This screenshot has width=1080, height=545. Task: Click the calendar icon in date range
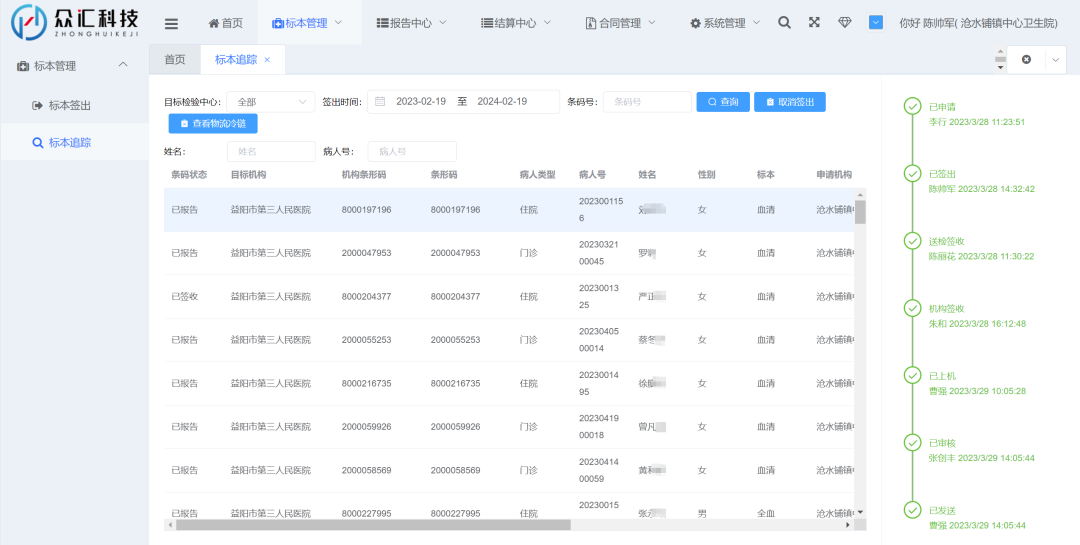pyautogui.click(x=380, y=101)
